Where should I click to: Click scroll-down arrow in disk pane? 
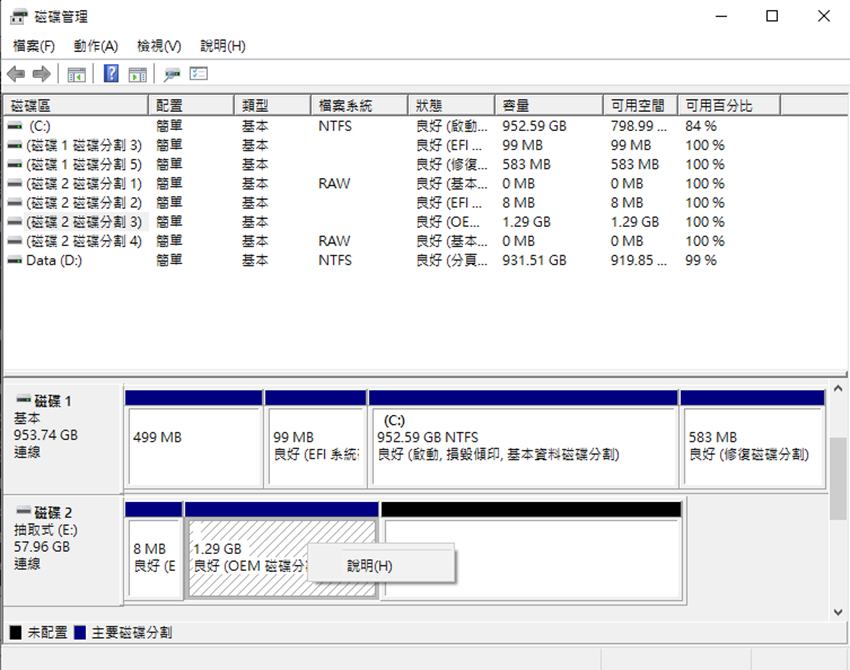838,613
